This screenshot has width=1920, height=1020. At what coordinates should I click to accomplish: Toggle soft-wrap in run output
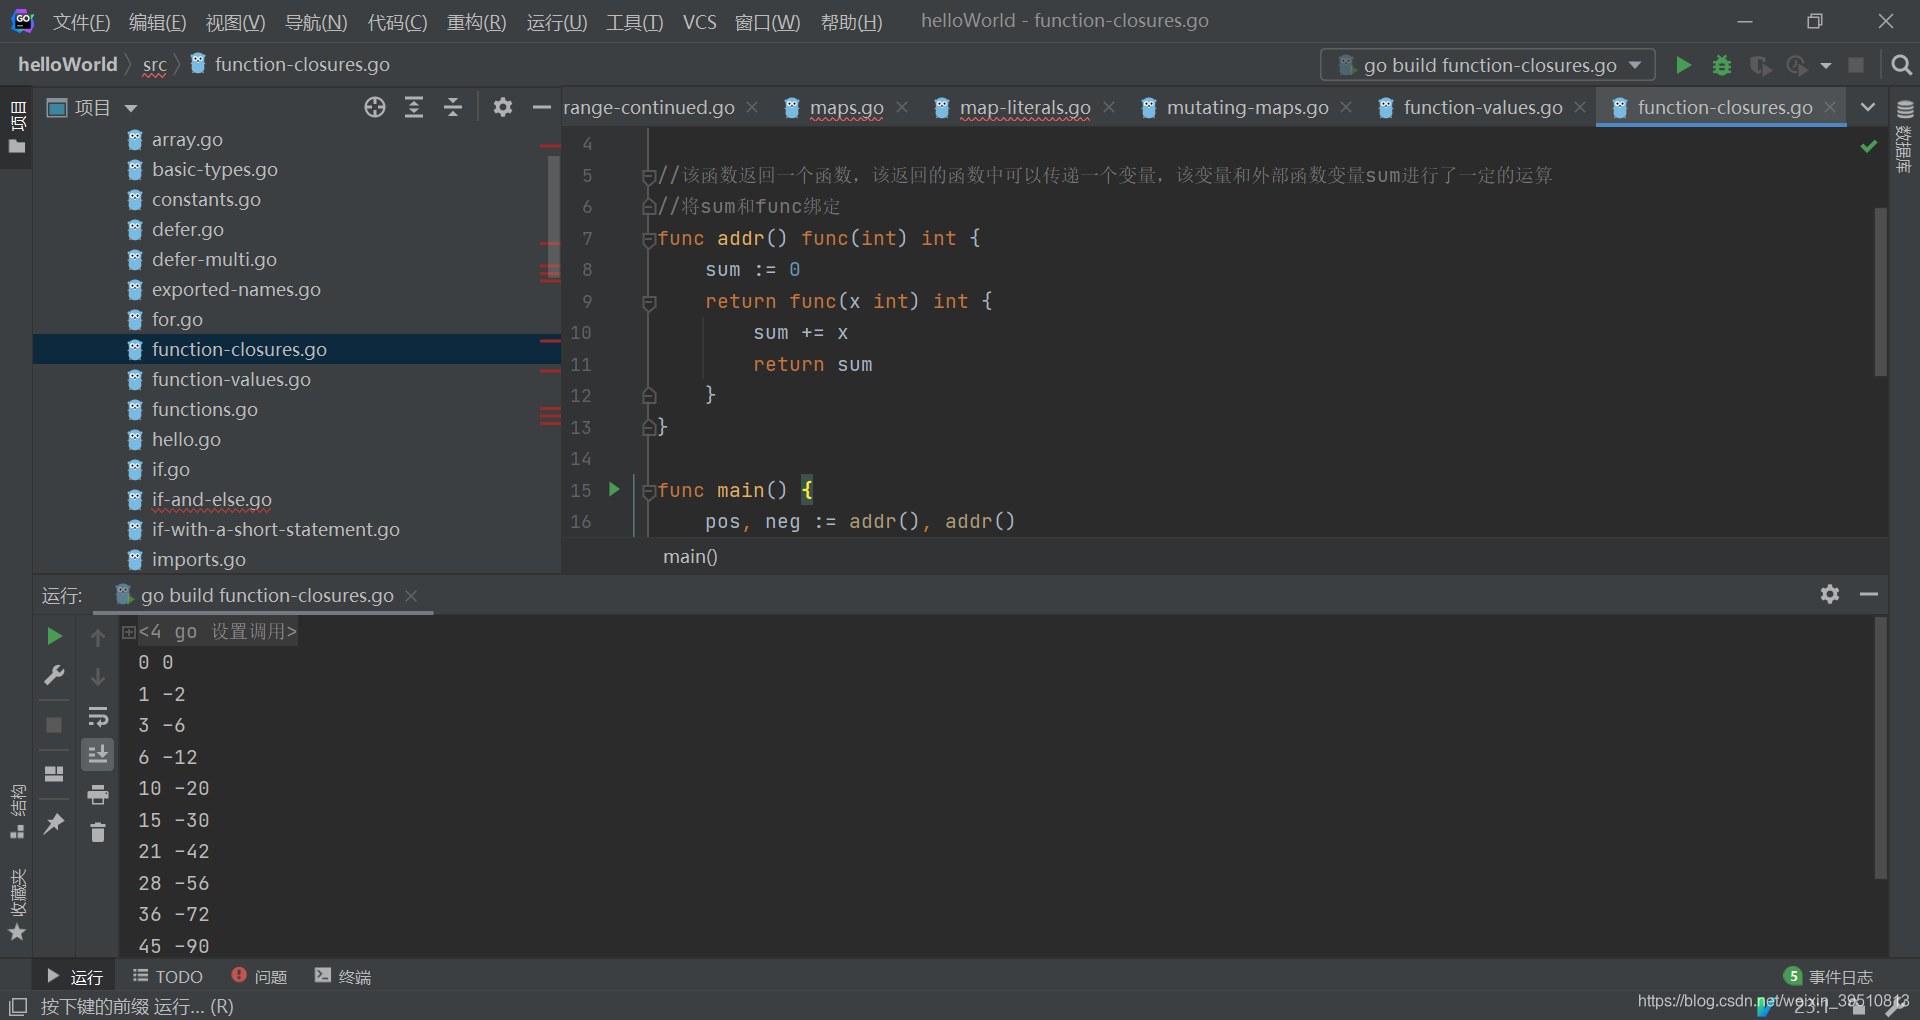click(x=98, y=716)
